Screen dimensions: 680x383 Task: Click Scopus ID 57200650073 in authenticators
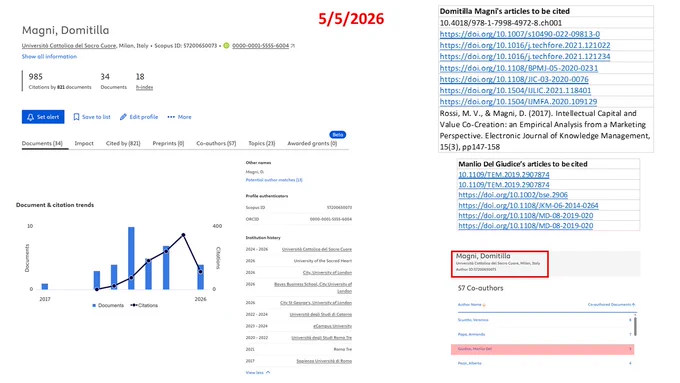pos(339,207)
